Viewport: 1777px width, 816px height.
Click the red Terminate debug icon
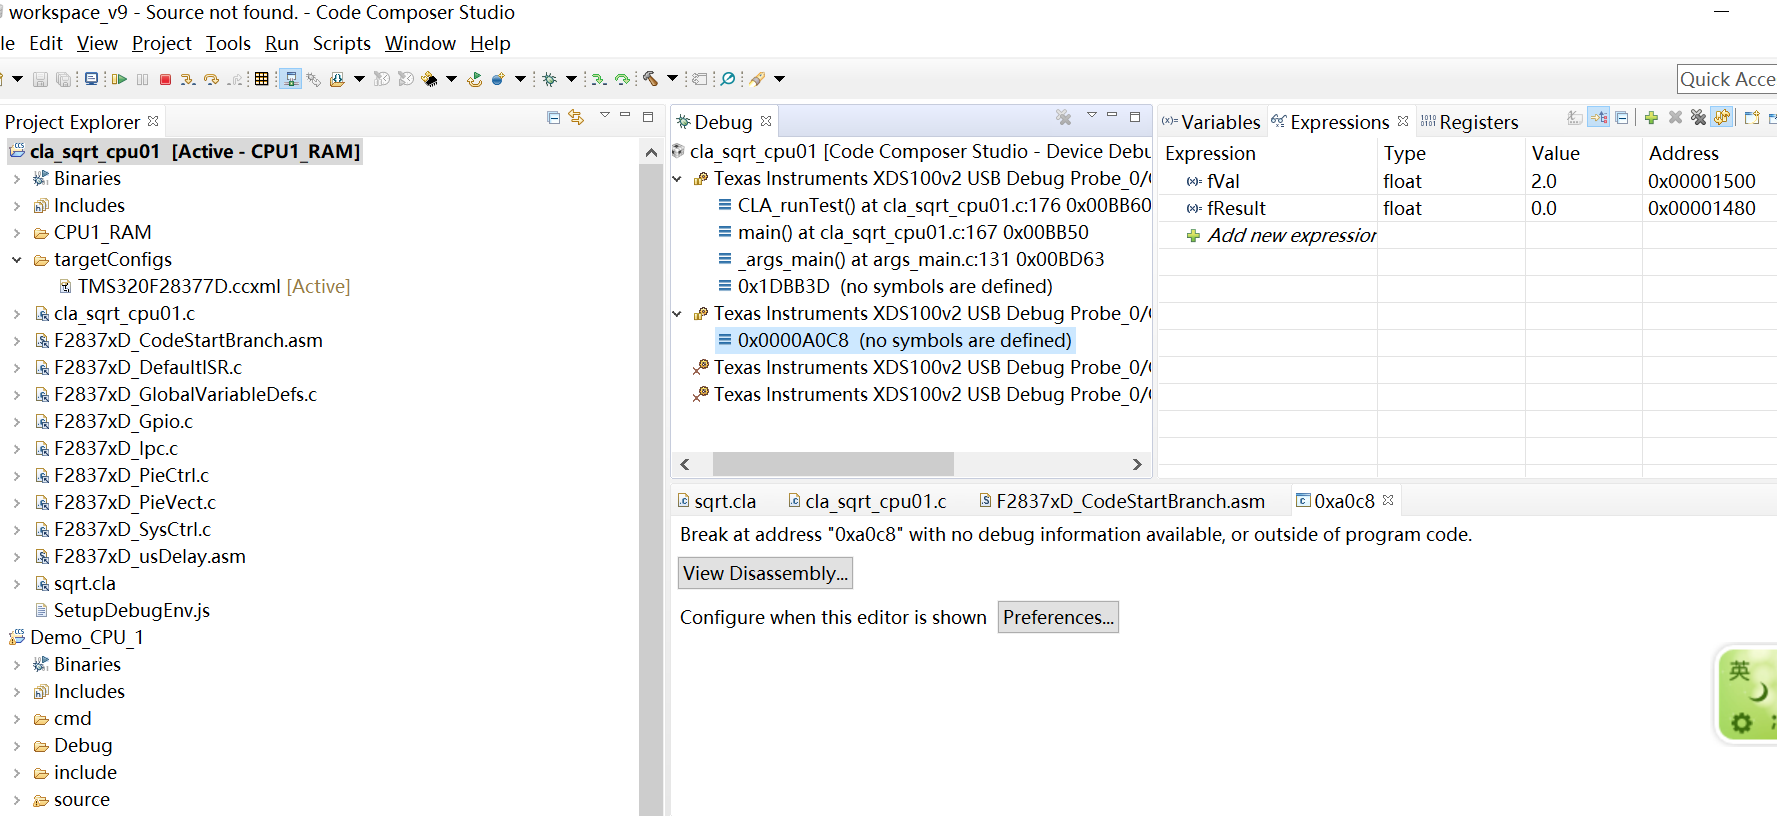coord(166,79)
